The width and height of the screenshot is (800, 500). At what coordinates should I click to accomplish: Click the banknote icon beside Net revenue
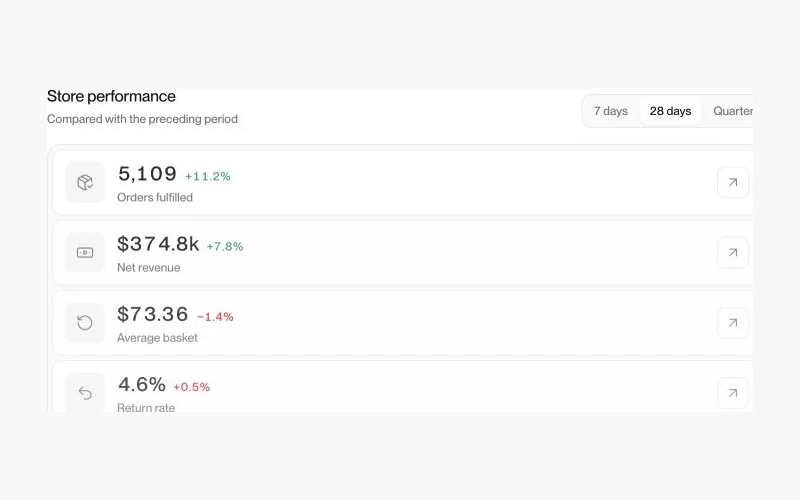click(x=85, y=253)
